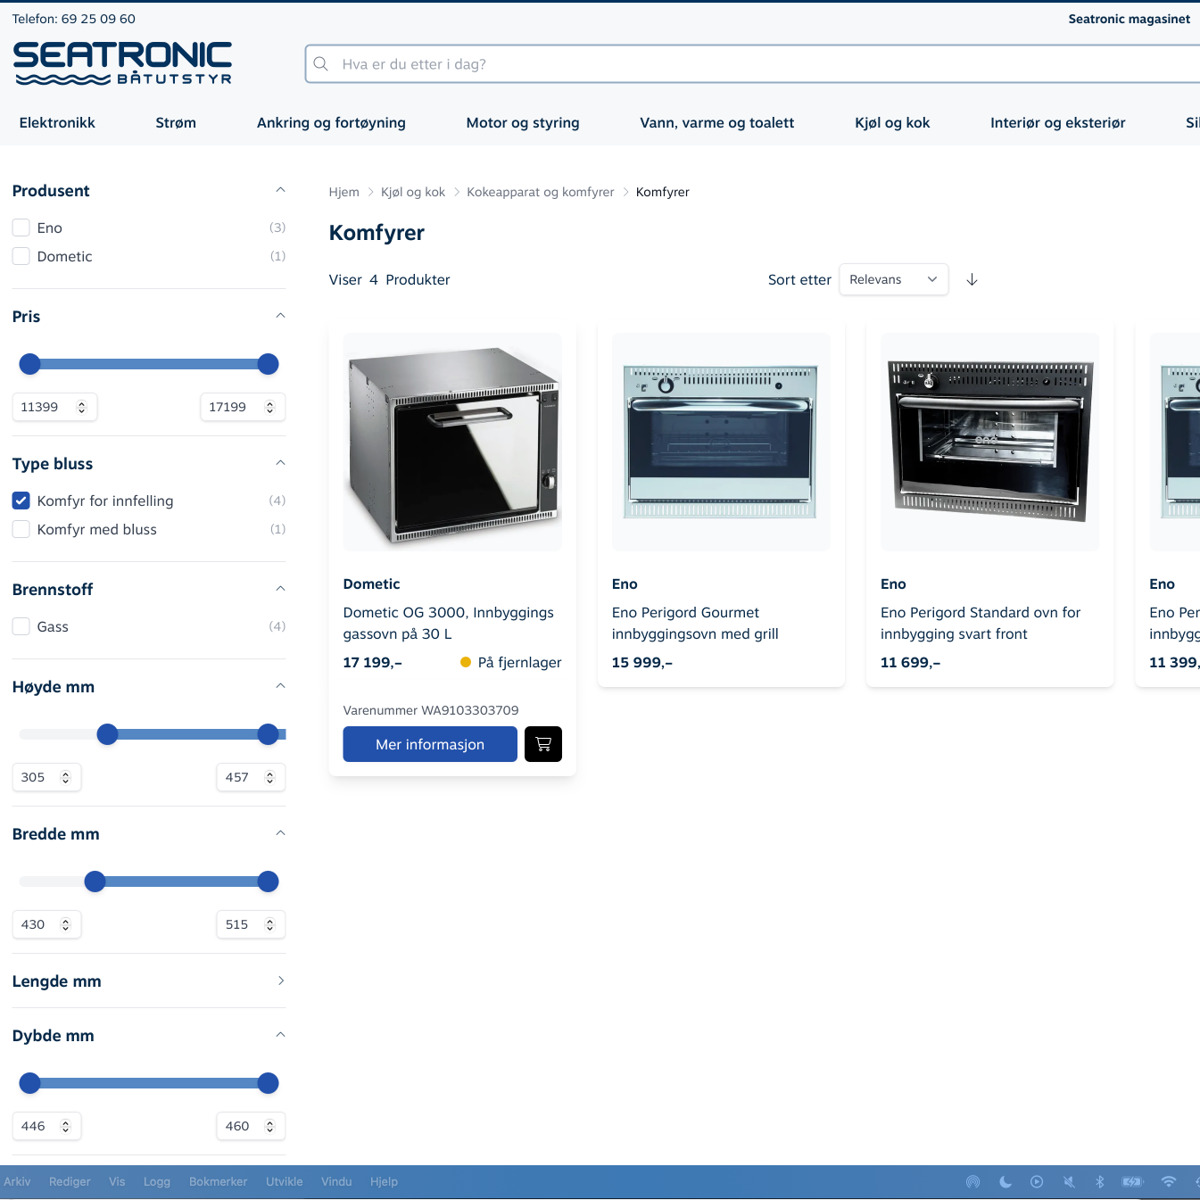
Task: Open the Relevans sort dropdown
Action: point(893,280)
